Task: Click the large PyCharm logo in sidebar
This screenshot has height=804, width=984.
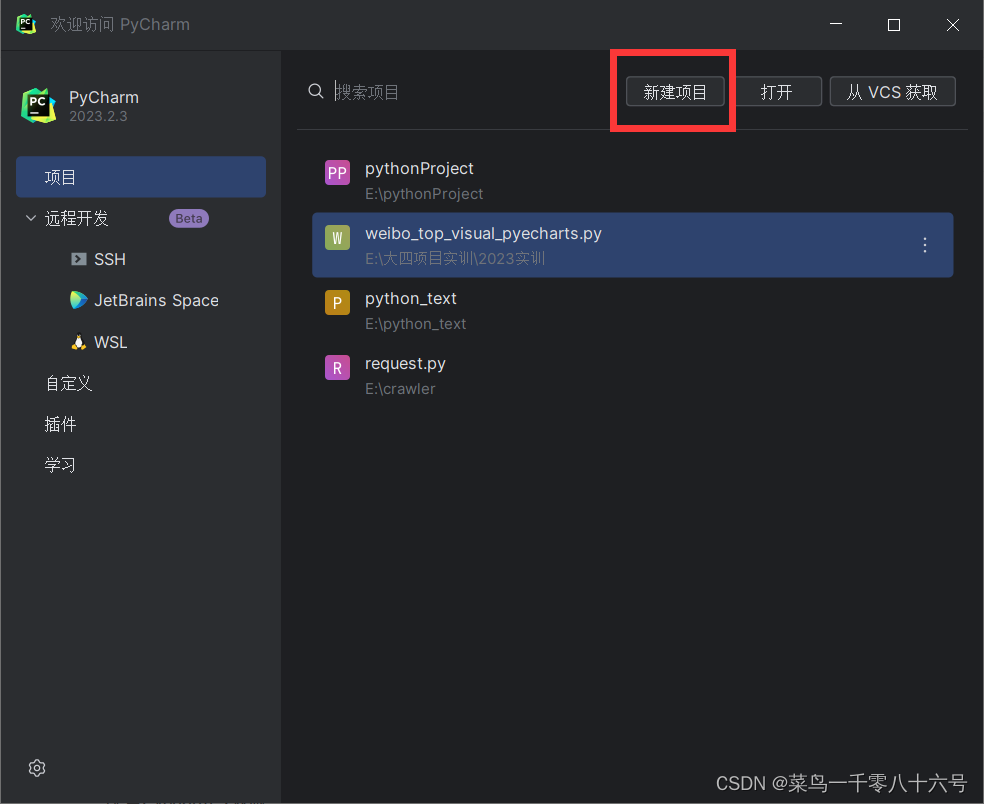Action: click(39, 105)
